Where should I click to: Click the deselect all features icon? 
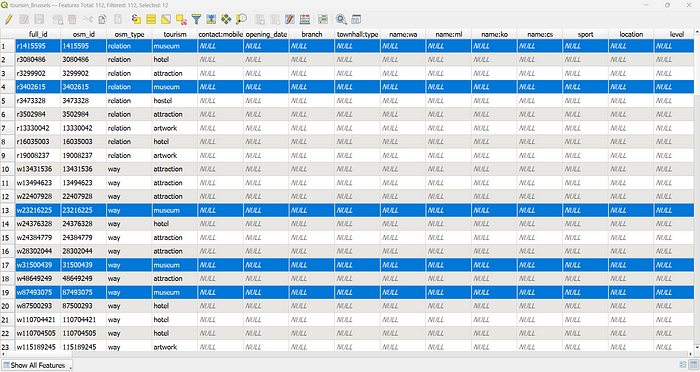coord(181,19)
